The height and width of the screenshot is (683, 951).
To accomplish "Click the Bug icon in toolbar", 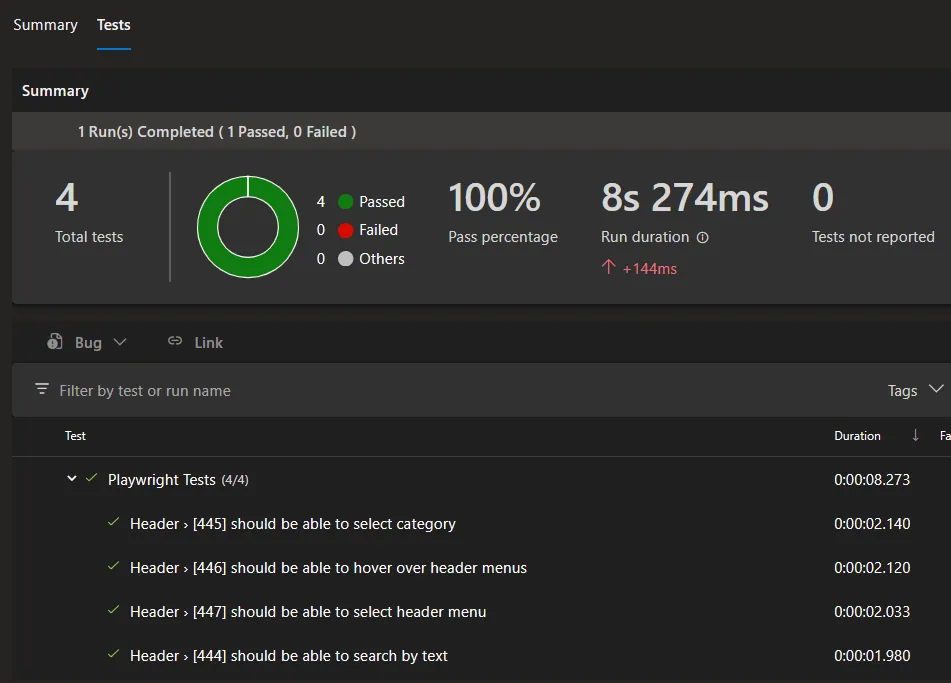I will tap(55, 342).
